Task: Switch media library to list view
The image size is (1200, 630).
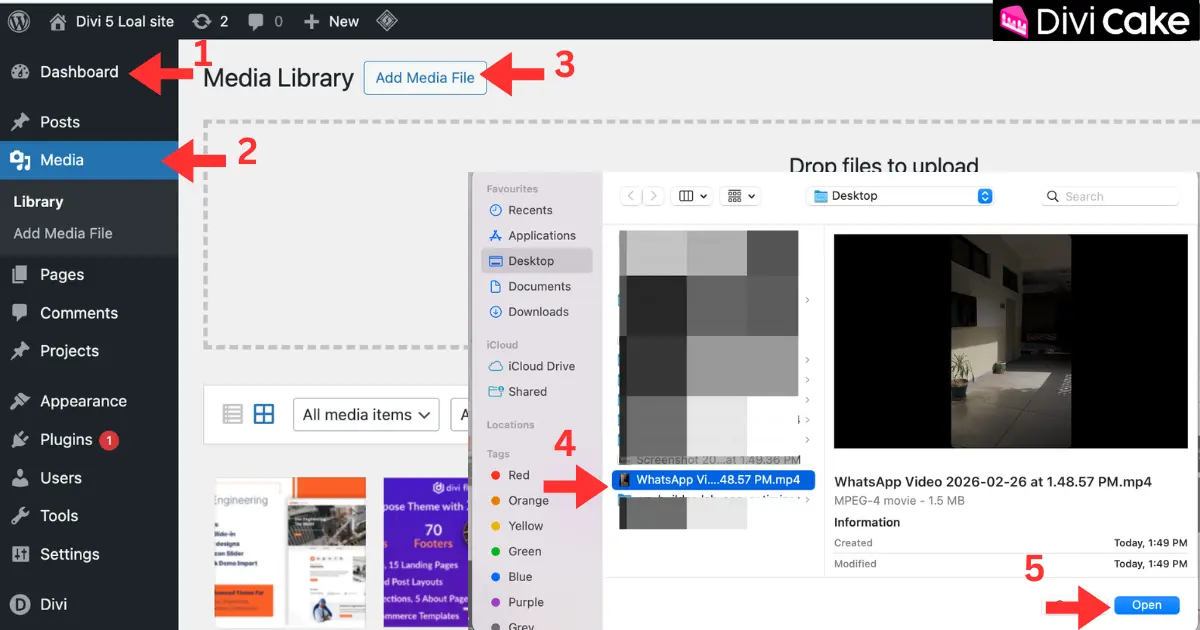Action: tap(232, 414)
